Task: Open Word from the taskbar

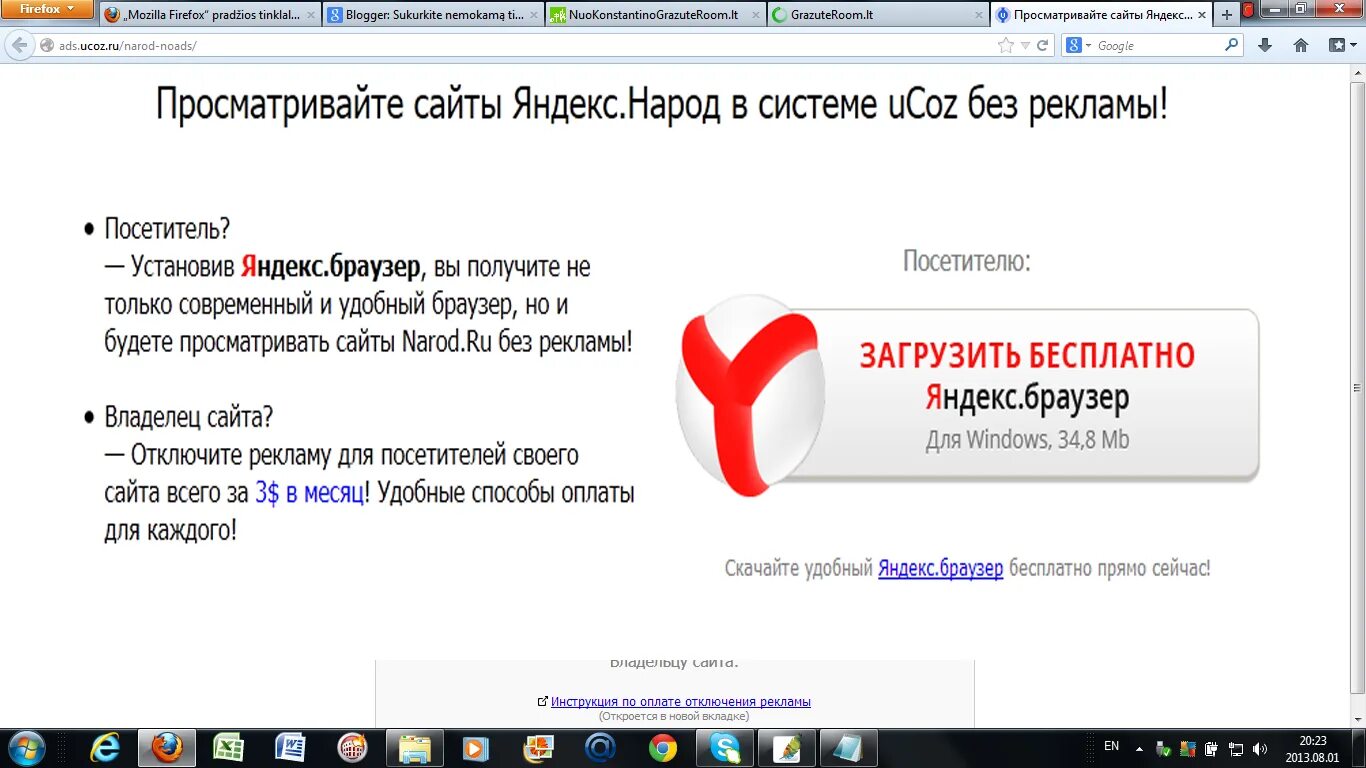Action: tap(291, 748)
